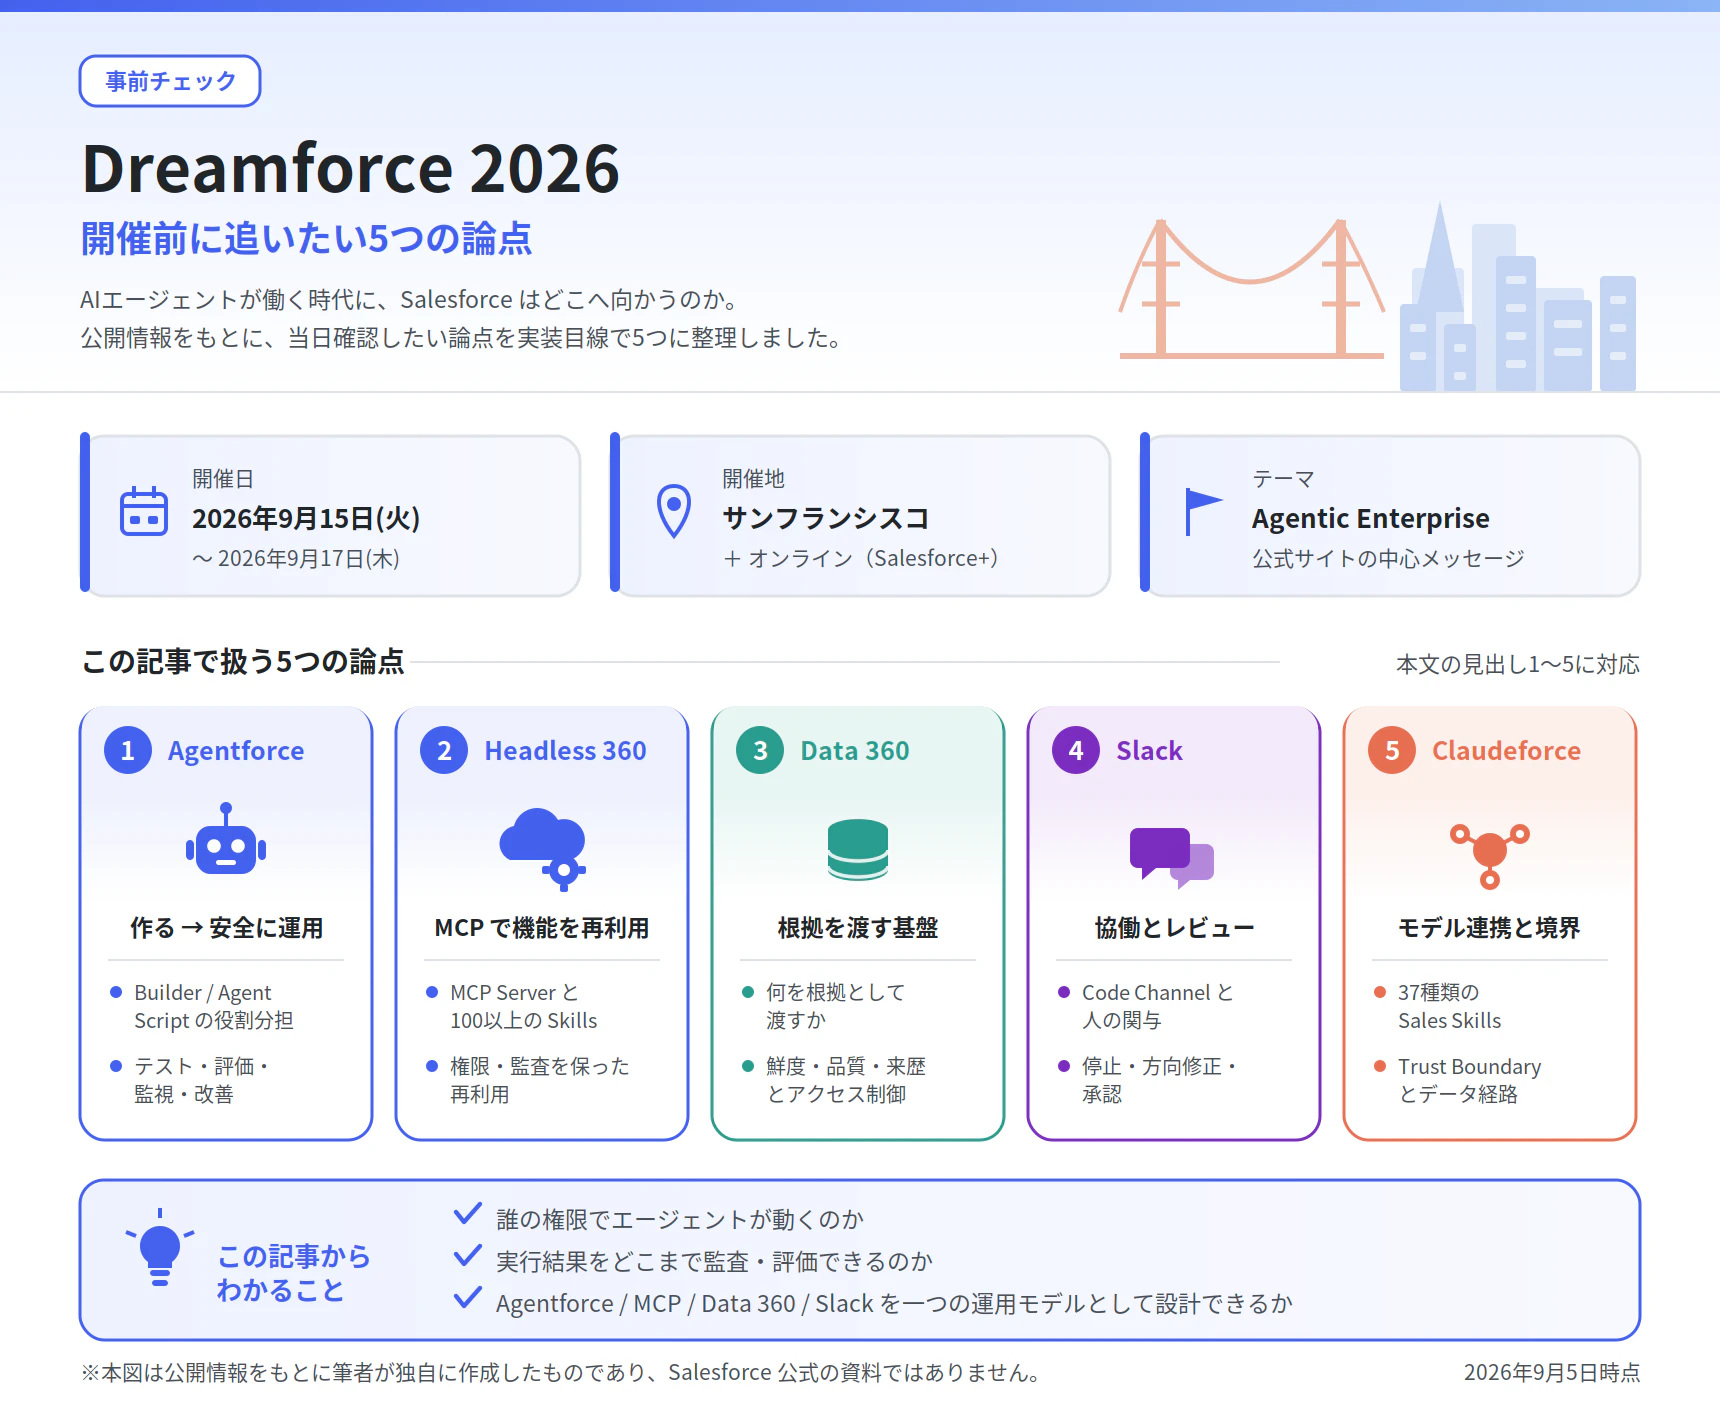Screen dimensions: 1720x1412
Task: Click the disclaimer starting ※本図は公開情報
Action: point(561,1372)
